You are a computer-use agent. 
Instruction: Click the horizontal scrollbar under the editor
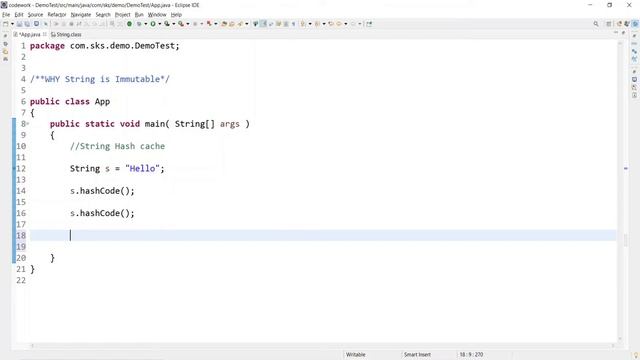coord(322,346)
